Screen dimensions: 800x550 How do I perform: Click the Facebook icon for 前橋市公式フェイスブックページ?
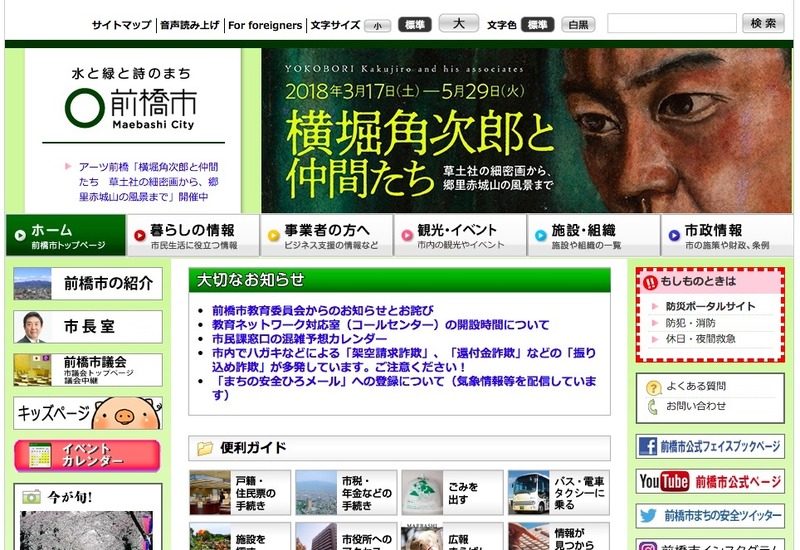647,447
